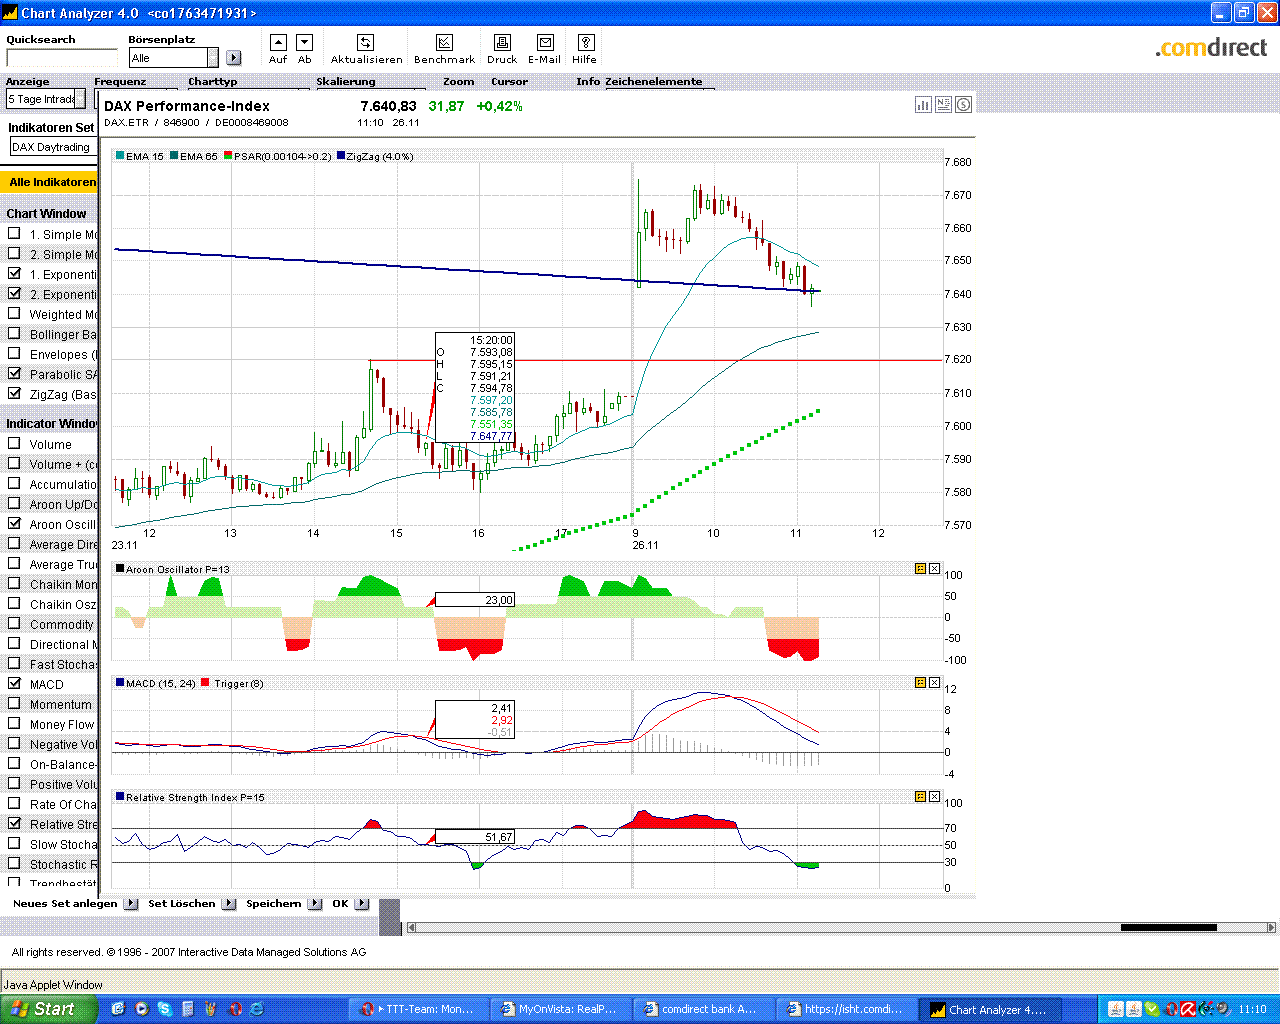This screenshot has height=1024, width=1280.
Task: Open the news icon in the chart header
Action: [x=943, y=104]
